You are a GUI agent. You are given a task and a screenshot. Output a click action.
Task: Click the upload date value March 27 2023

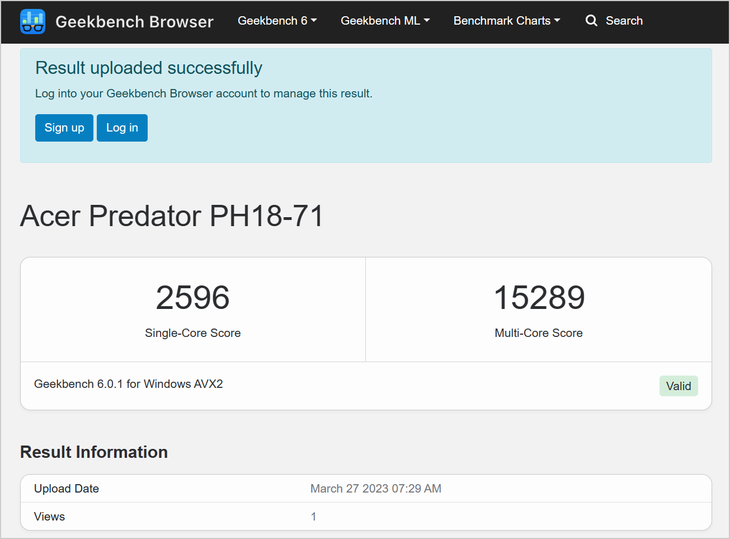[376, 488]
